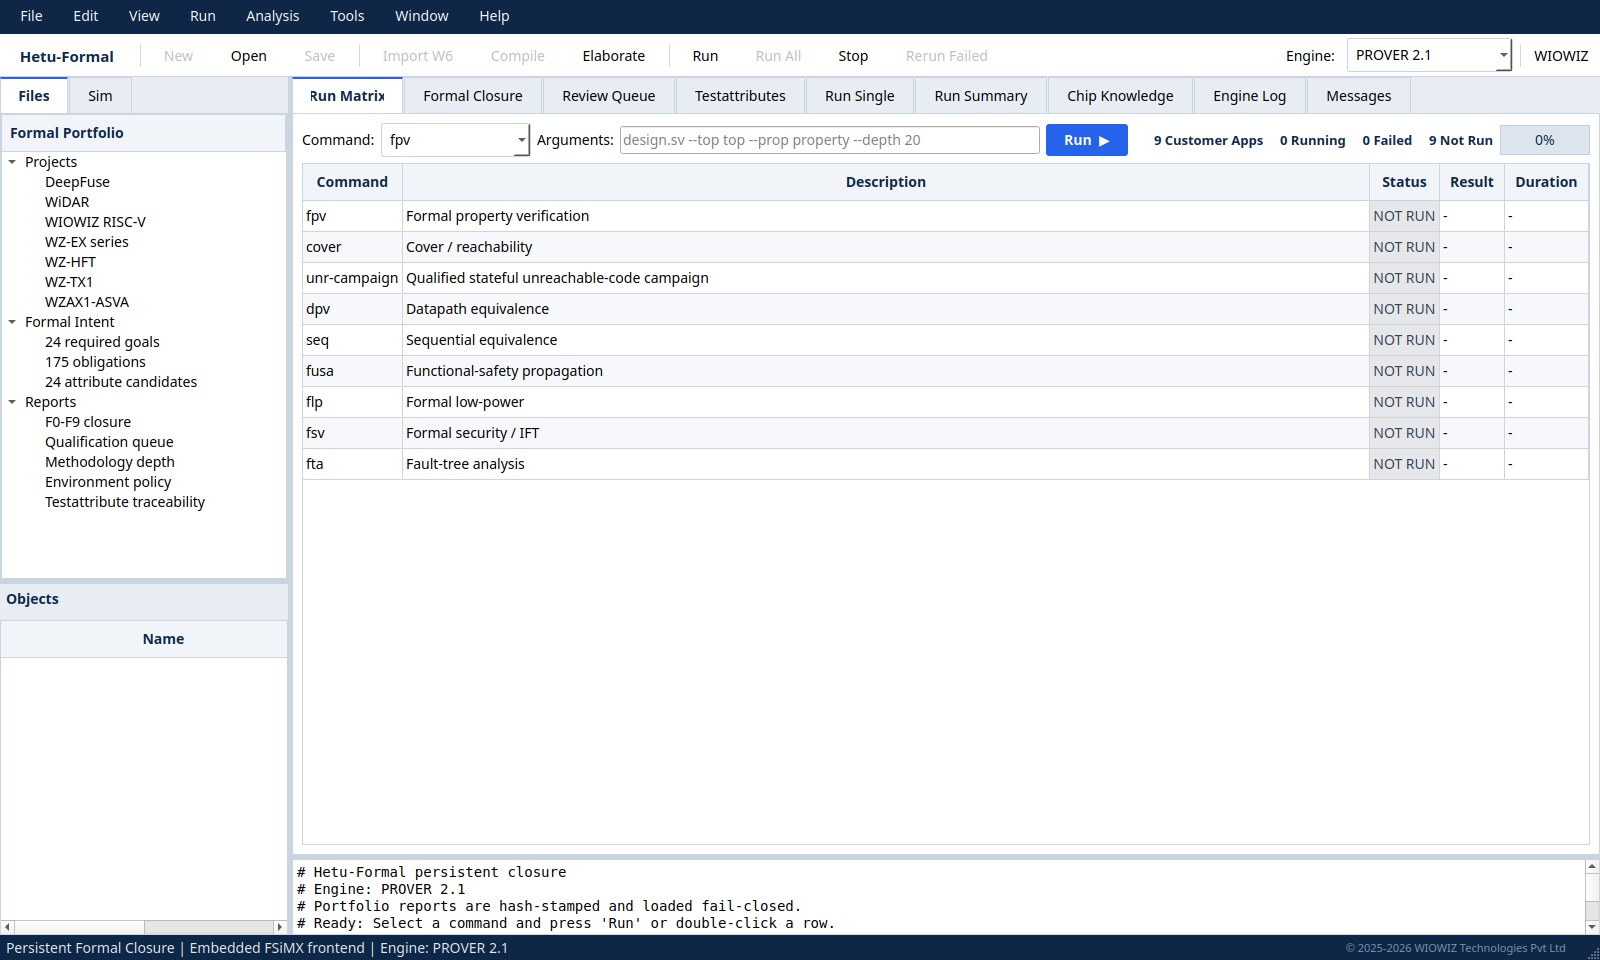Image resolution: width=1600 pixels, height=960 pixels.
Task: Go to the Run Single tab
Action: [x=860, y=96]
